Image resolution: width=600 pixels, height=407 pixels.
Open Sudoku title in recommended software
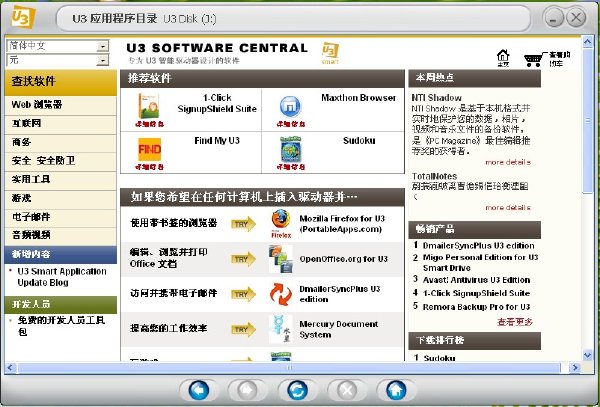359,141
